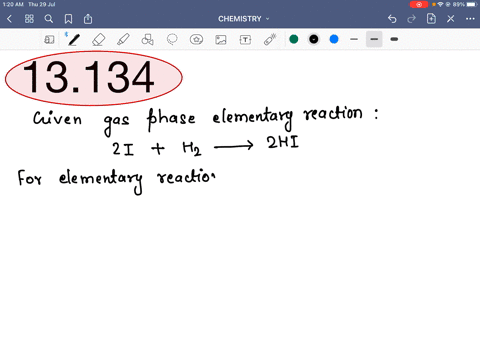Select the Image insert tool
Screen dimensions: 480x360
pyautogui.click(x=221, y=40)
